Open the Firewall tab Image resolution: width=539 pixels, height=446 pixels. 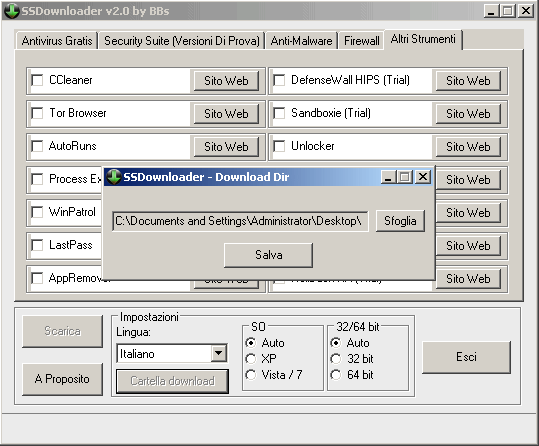click(362, 41)
